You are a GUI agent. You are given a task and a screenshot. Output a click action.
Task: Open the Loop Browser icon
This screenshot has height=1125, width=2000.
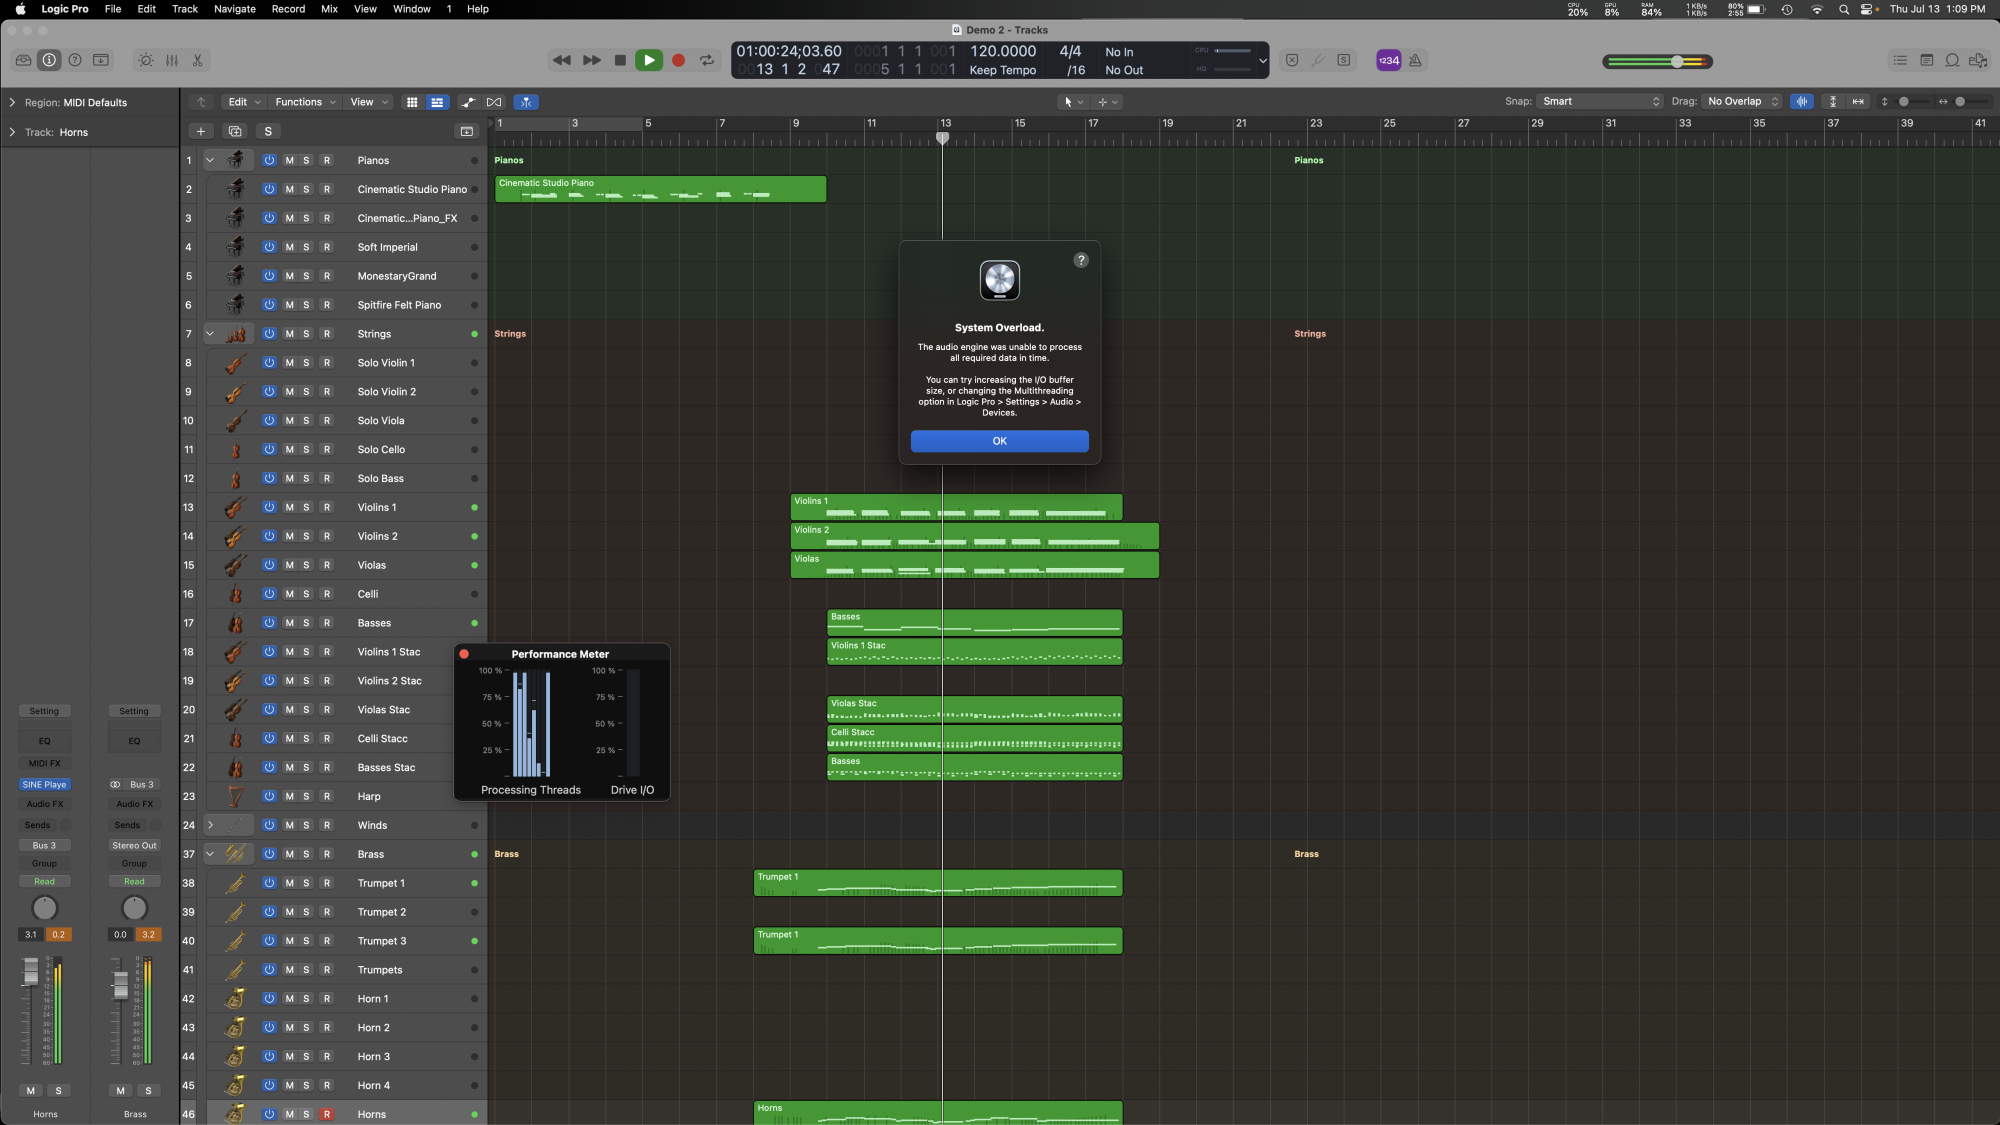(1952, 60)
